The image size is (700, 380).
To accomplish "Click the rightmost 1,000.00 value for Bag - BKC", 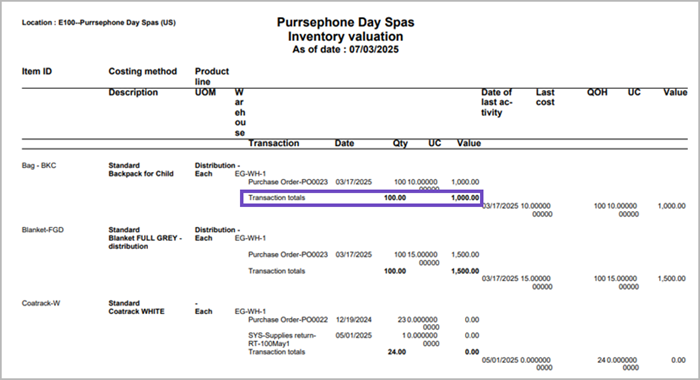I will tap(671, 206).
